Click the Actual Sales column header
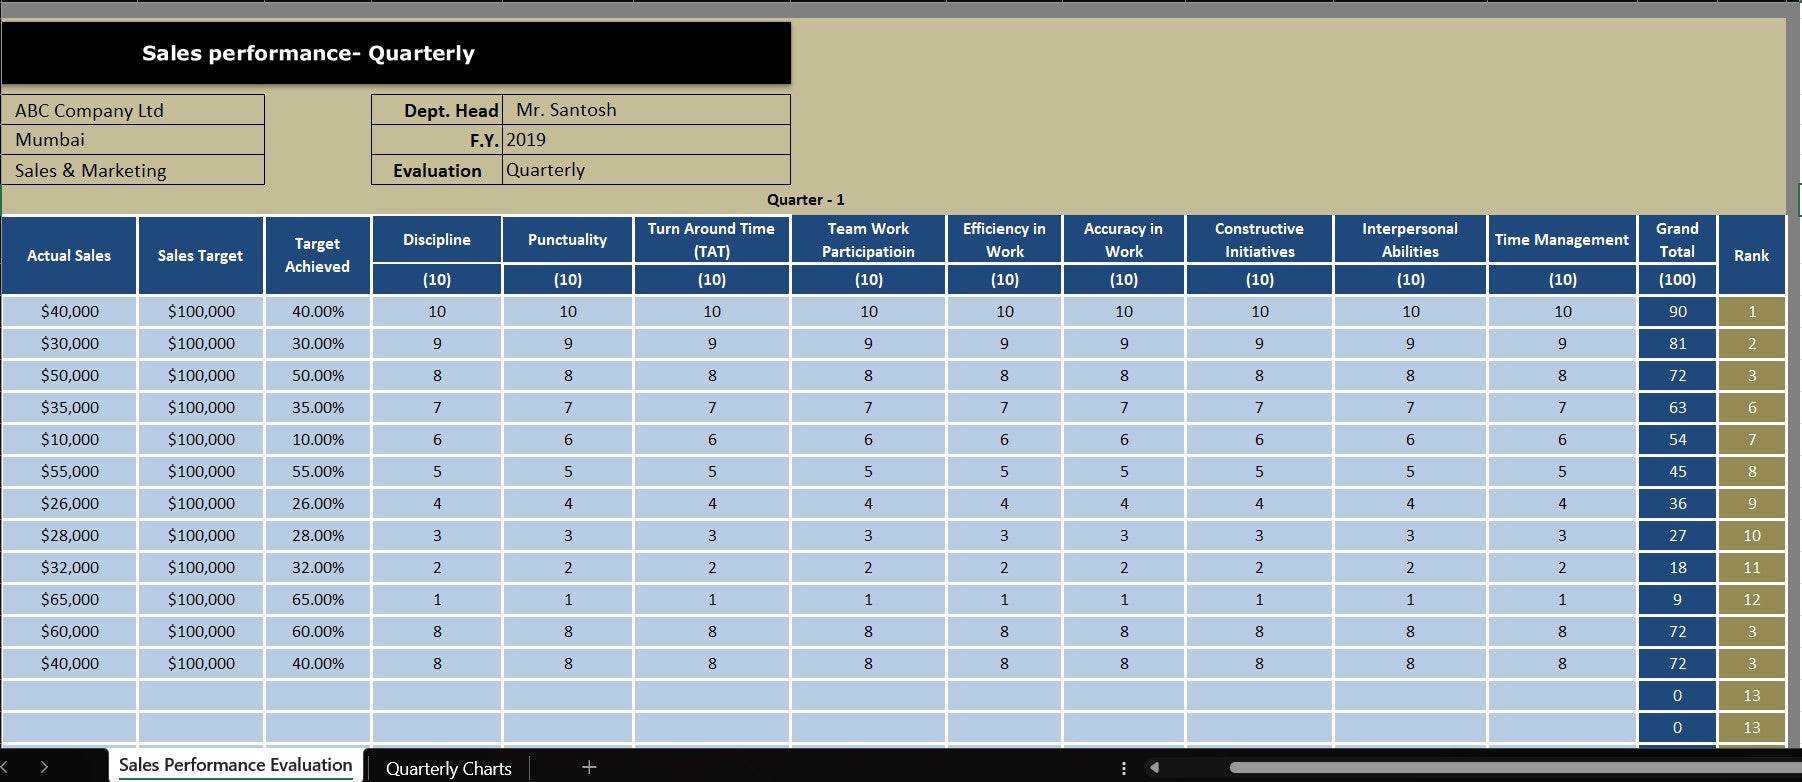This screenshot has width=1802, height=782. (x=69, y=255)
